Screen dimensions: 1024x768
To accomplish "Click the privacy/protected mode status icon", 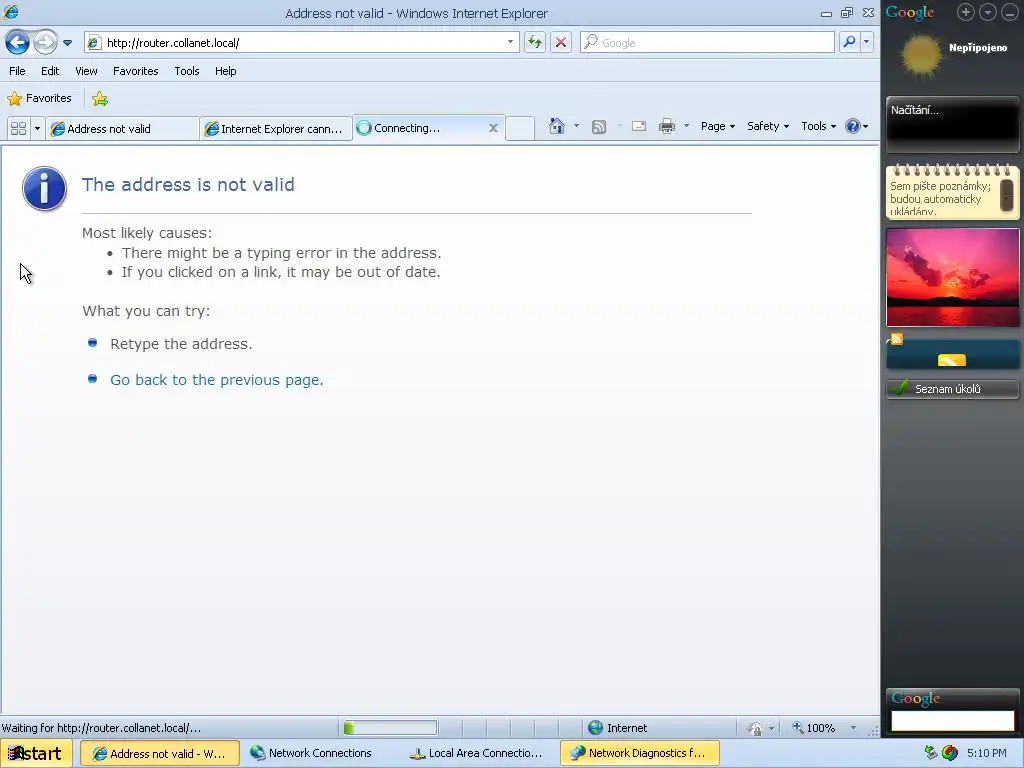I will (x=755, y=728).
